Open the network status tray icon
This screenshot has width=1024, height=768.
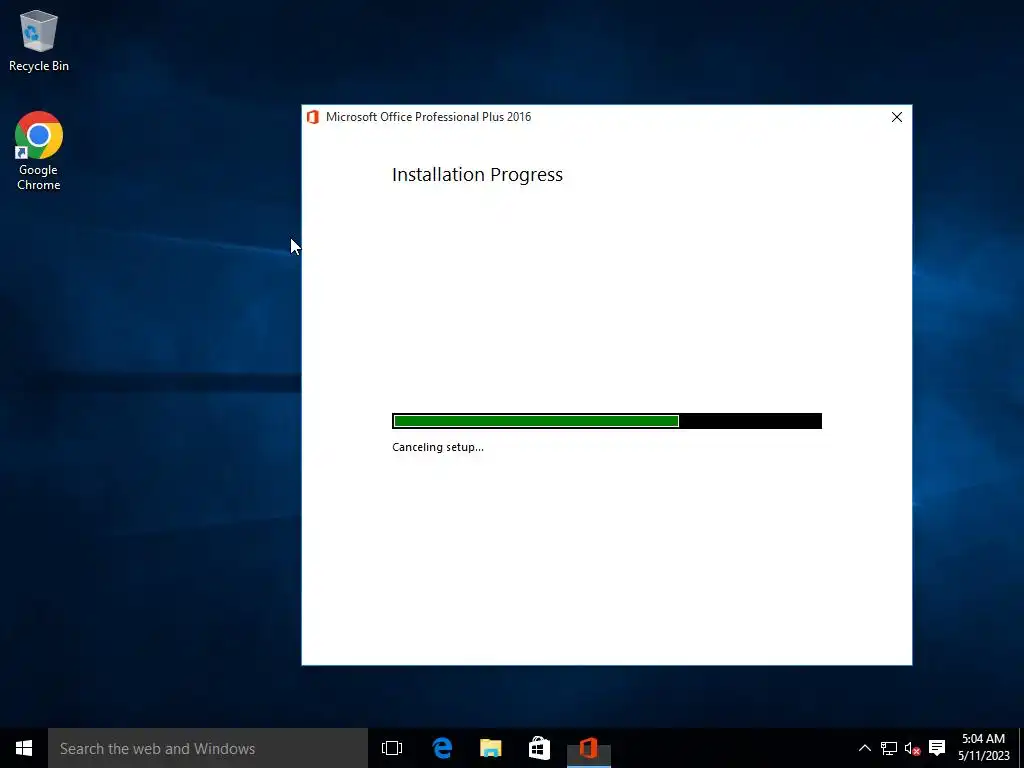[x=888, y=748]
